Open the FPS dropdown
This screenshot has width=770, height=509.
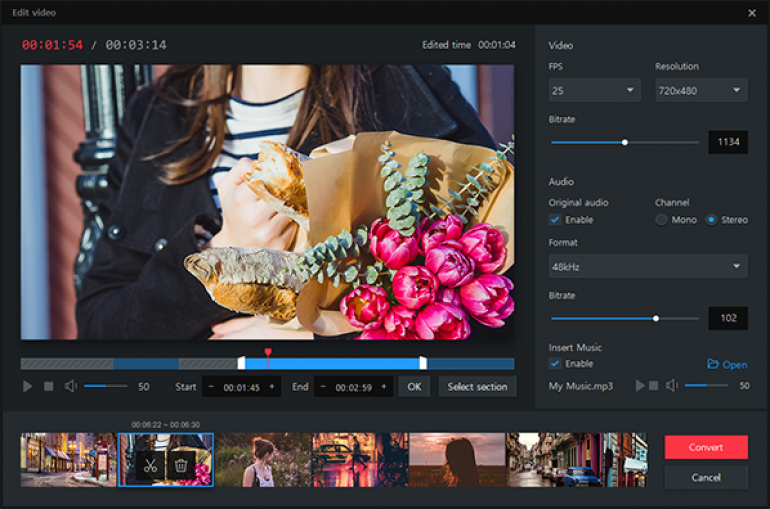coord(594,90)
